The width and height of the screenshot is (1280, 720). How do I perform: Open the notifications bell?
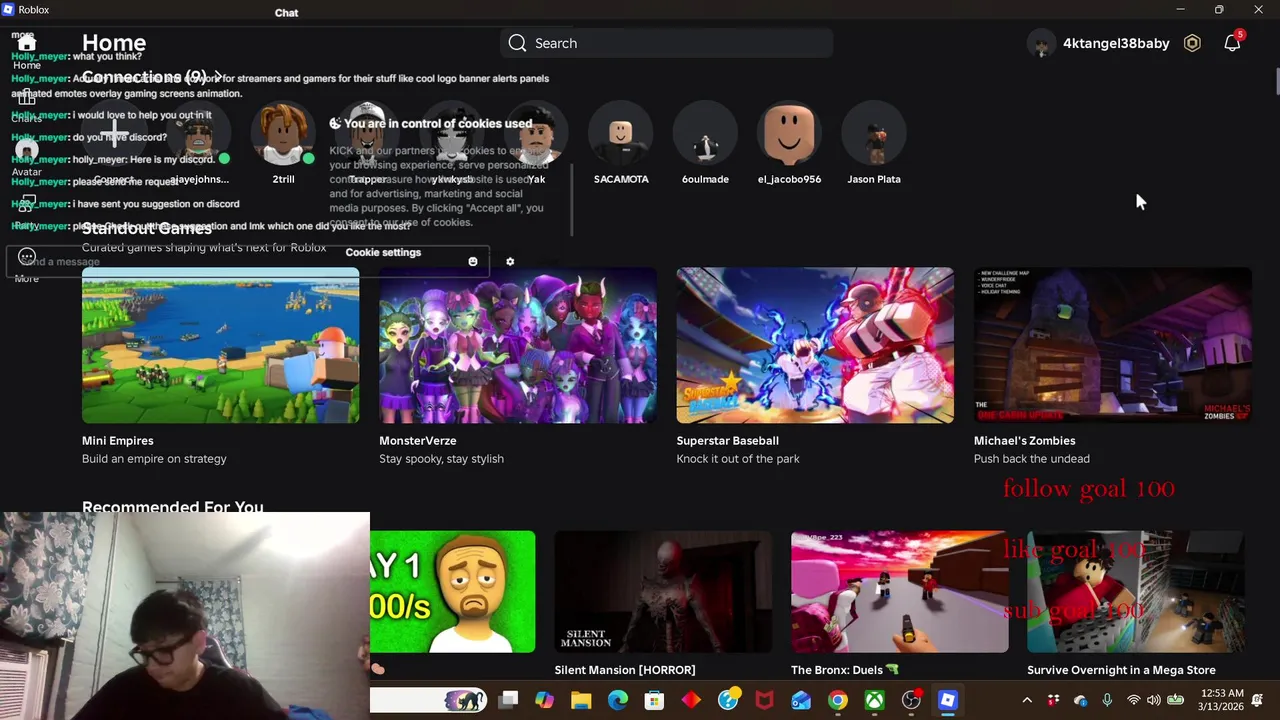[1232, 43]
